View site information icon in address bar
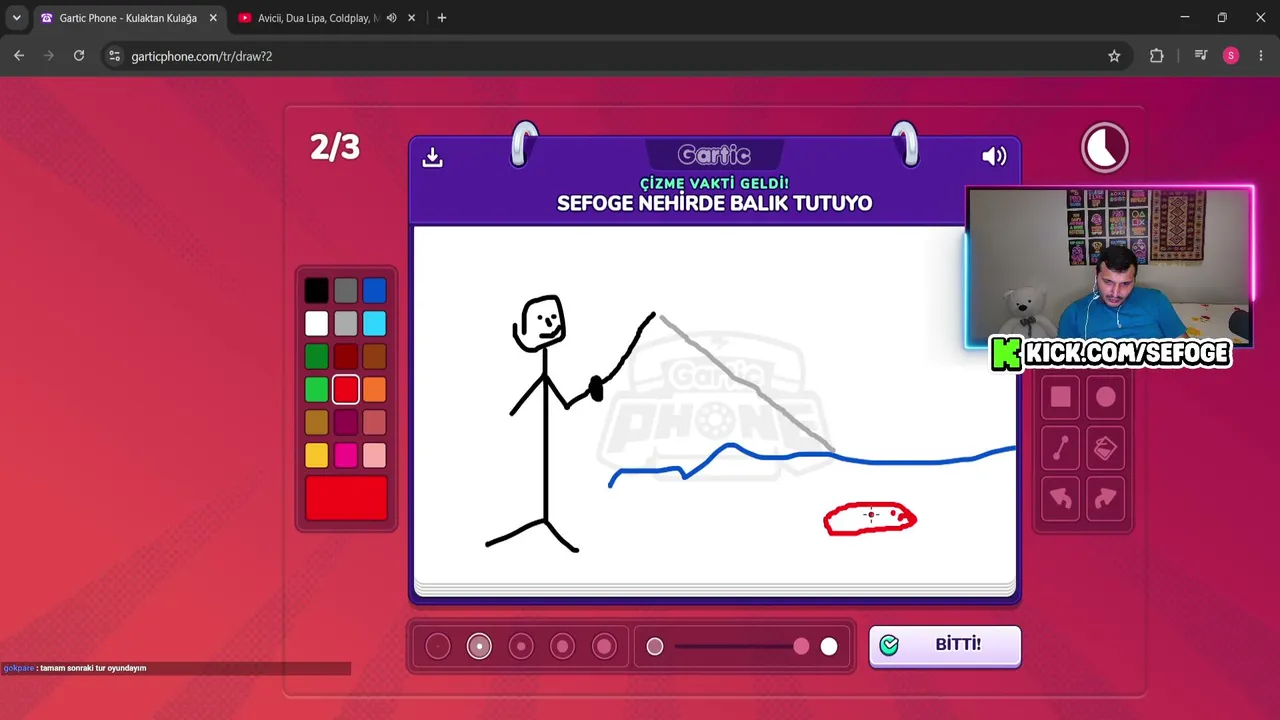The image size is (1280, 720). pos(115,56)
